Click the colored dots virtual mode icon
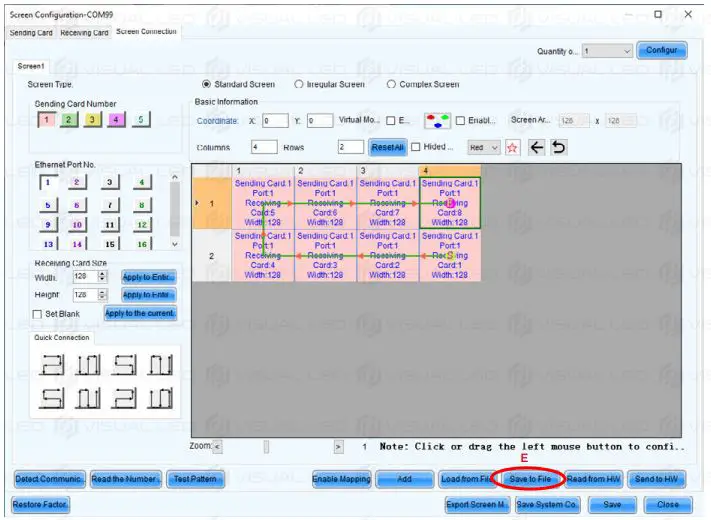This screenshot has height=520, width=711. tap(437, 121)
